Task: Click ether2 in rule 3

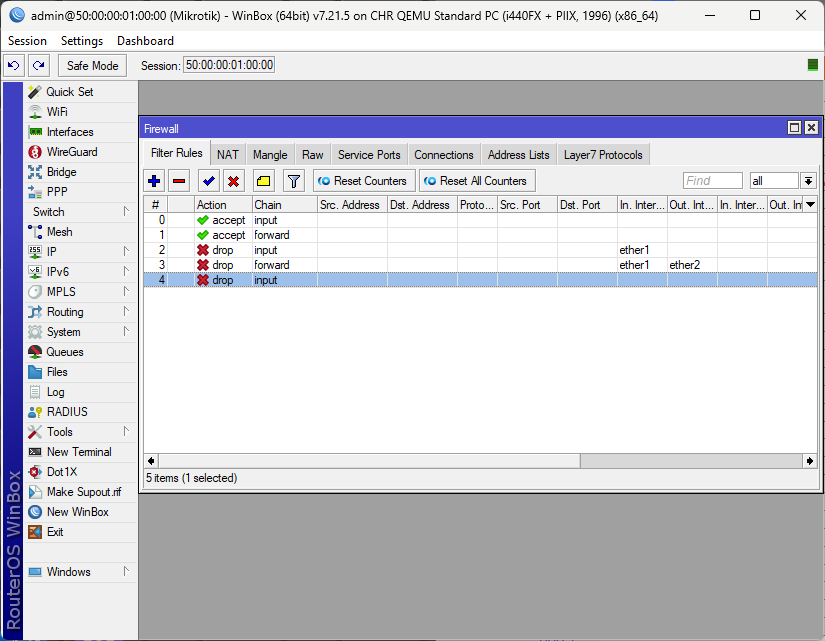Action: tap(685, 265)
